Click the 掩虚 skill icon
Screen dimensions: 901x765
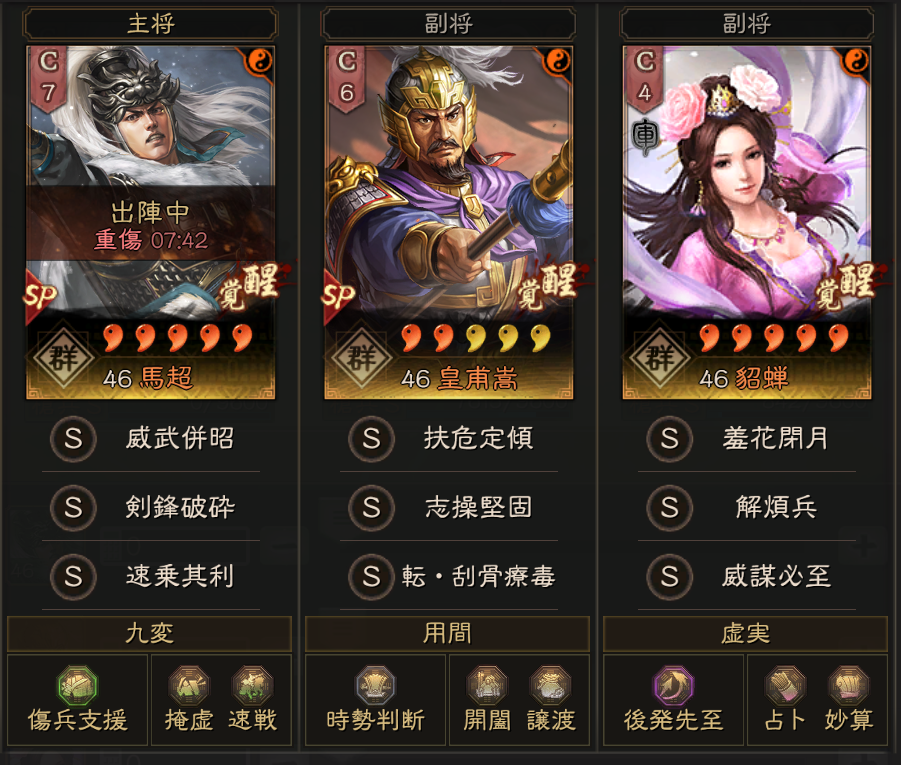coord(189,685)
